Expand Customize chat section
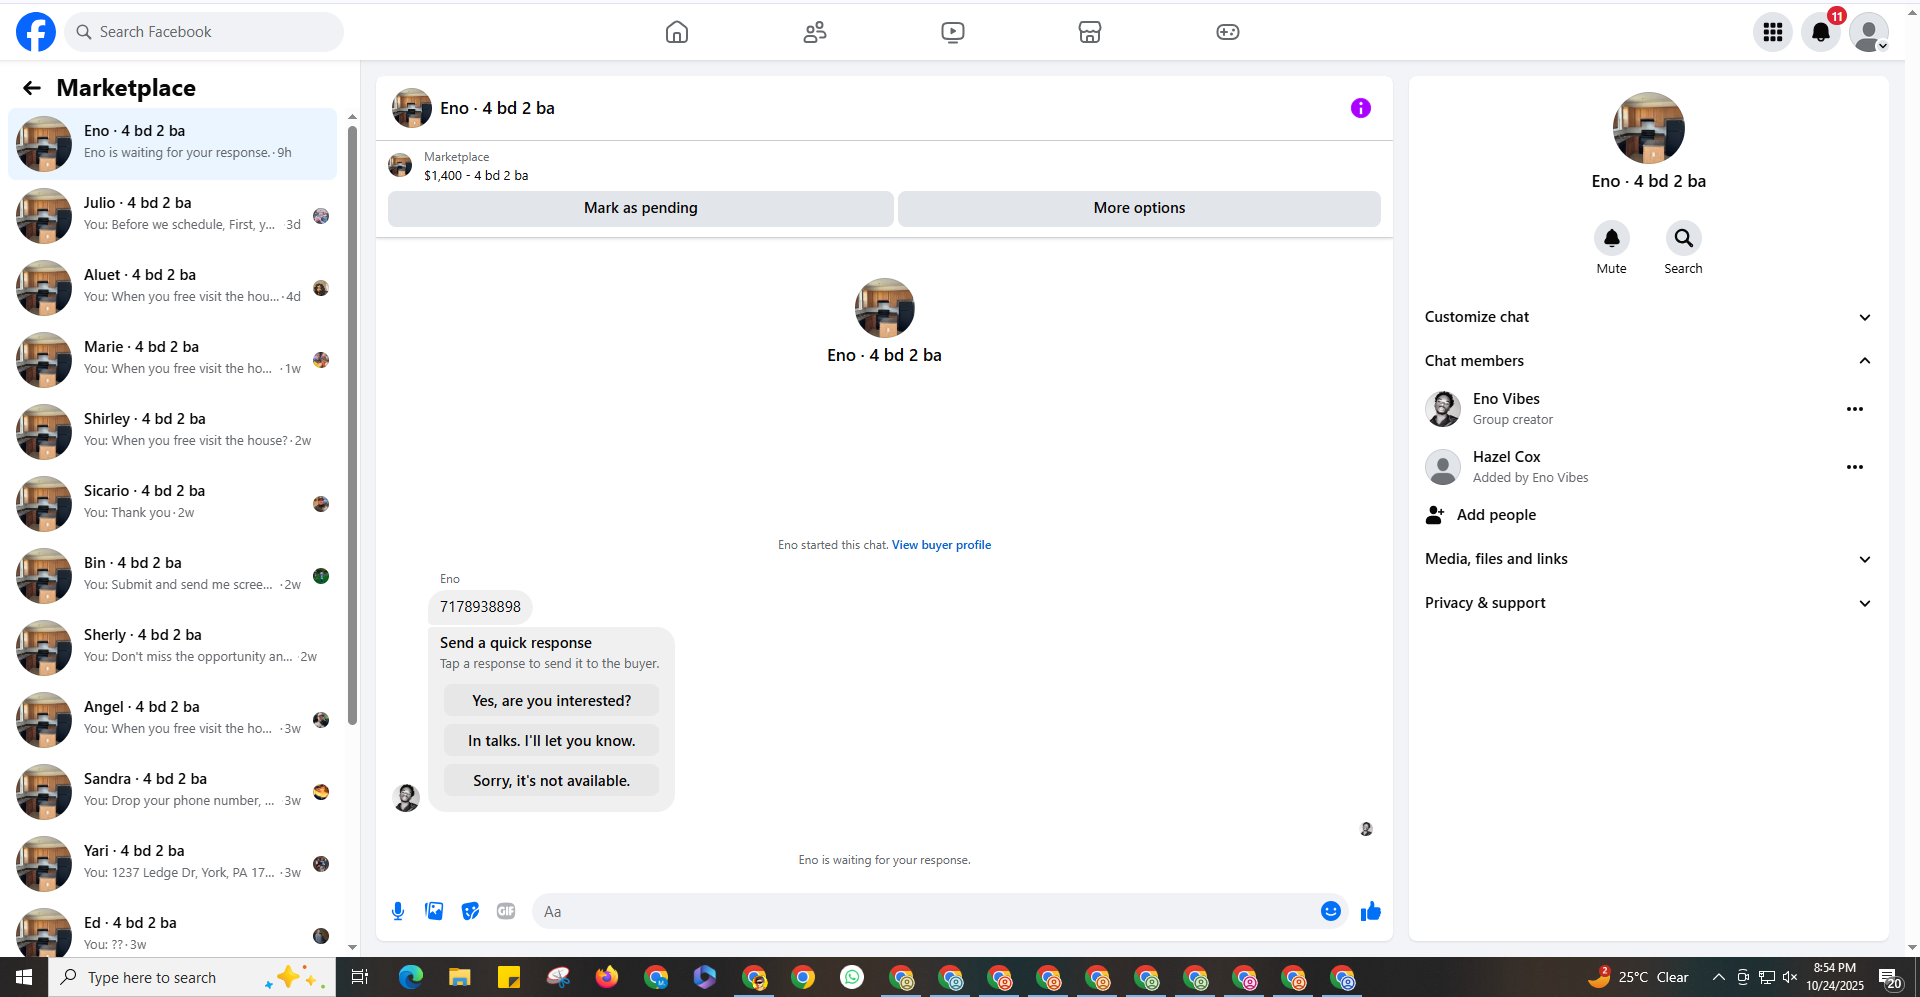The width and height of the screenshot is (1920, 997). 1648,317
